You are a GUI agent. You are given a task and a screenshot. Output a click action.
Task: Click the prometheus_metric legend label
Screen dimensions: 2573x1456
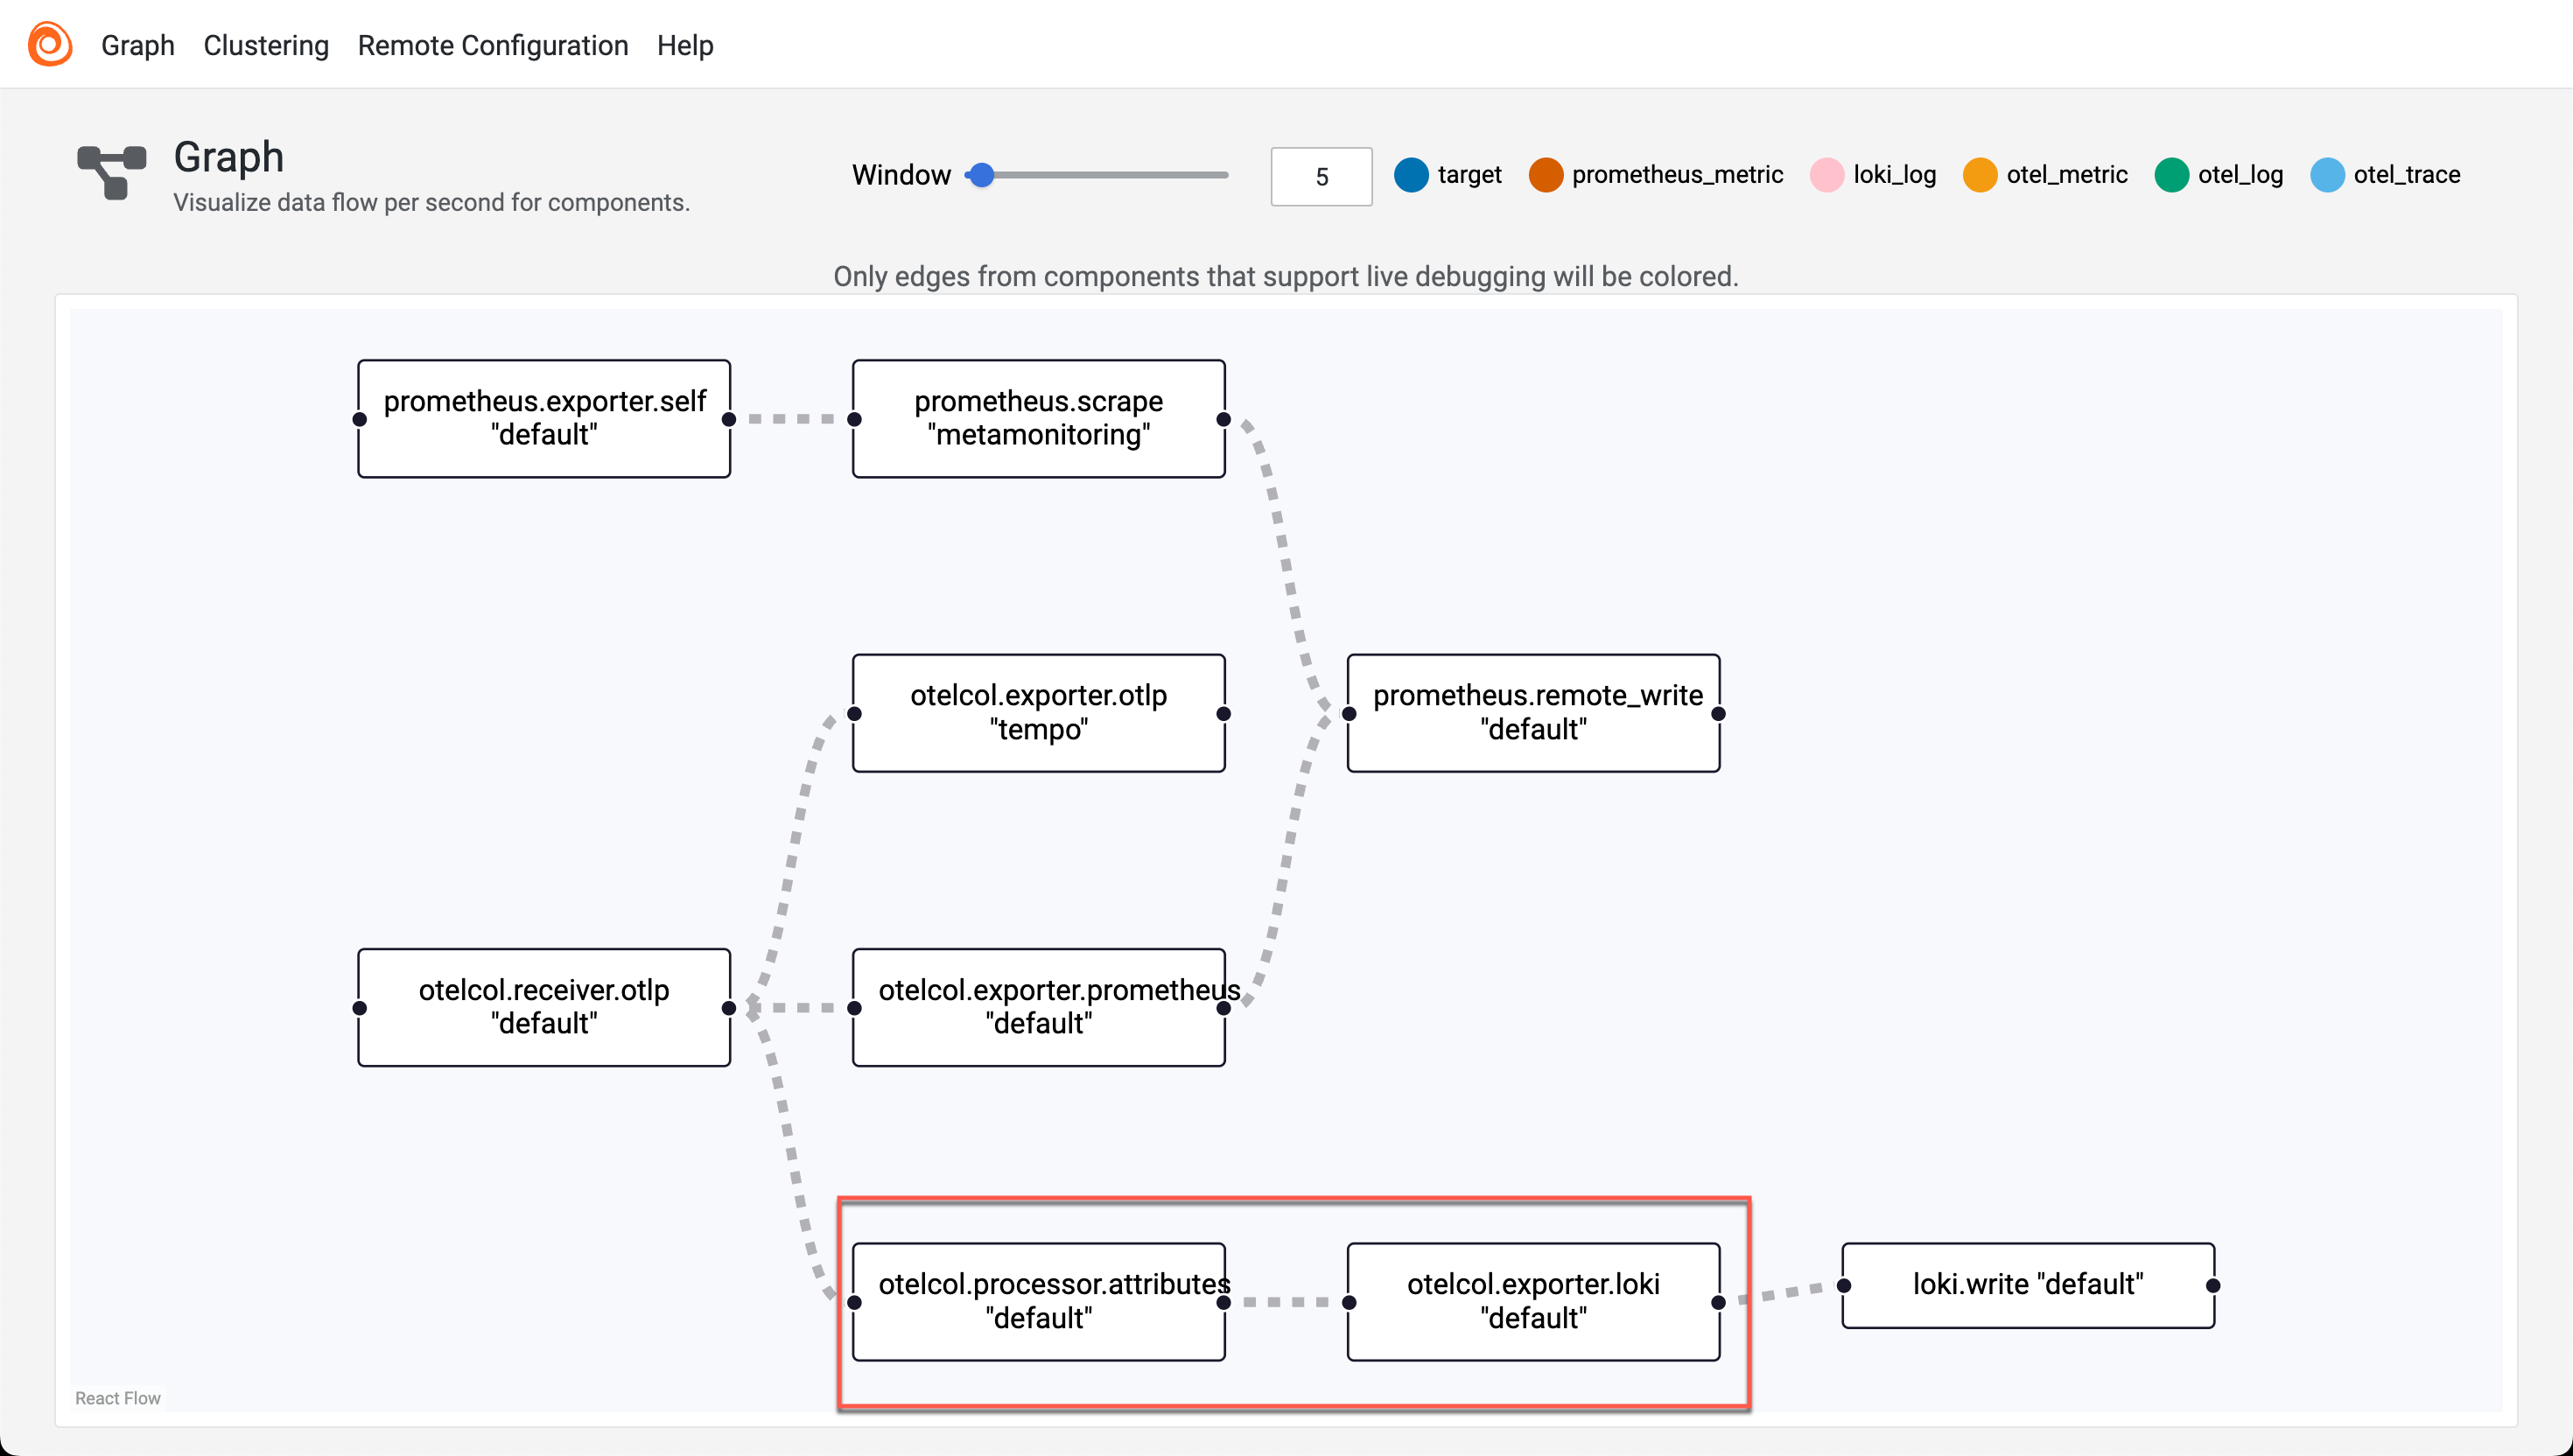point(1677,175)
